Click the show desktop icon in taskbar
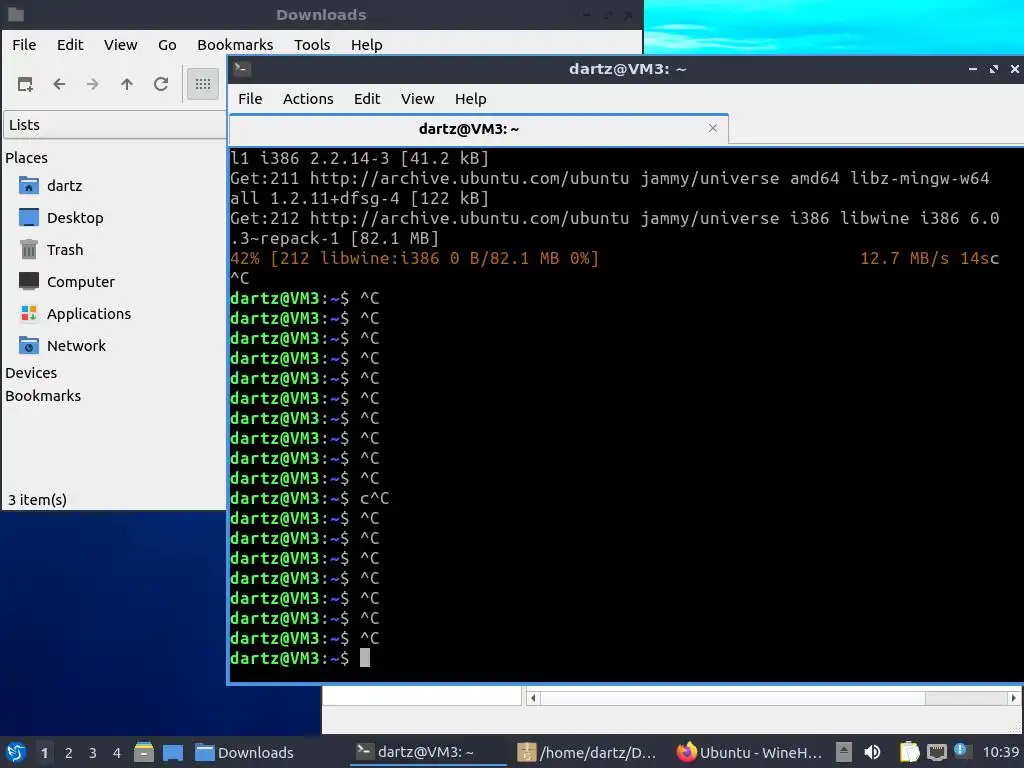This screenshot has width=1024, height=768. tap(172, 752)
